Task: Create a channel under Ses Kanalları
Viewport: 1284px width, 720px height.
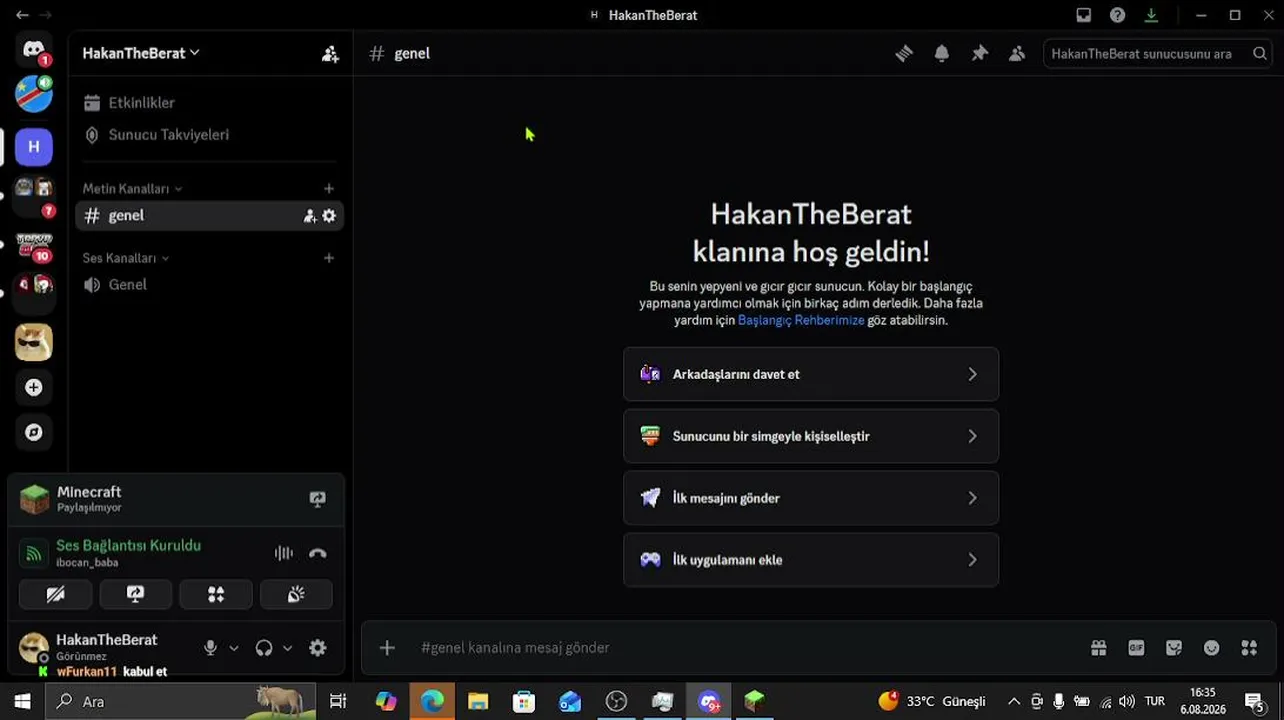Action: [x=329, y=258]
